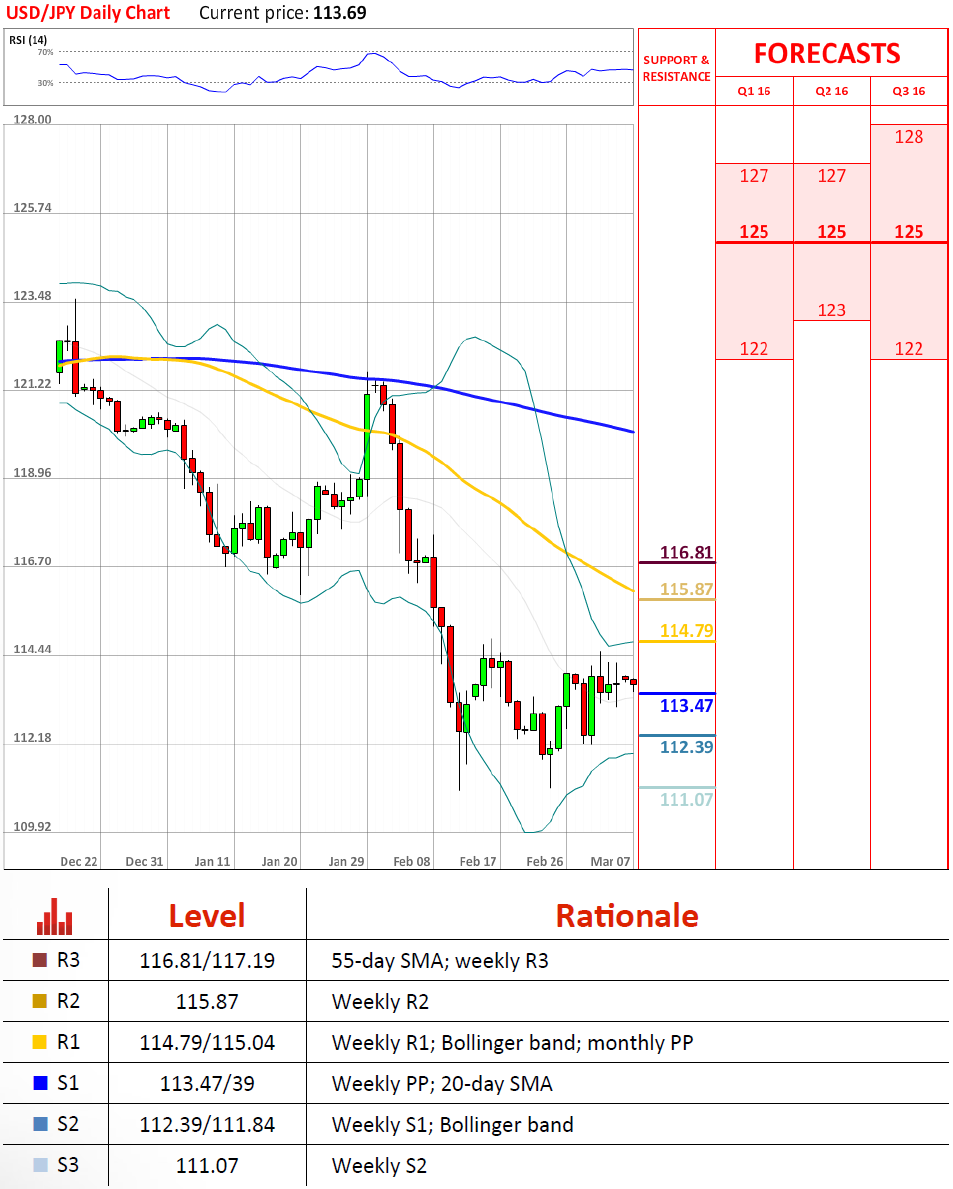Screen dimensions: 953x1189
Task: Click the Rationale column heading
Action: point(627,916)
